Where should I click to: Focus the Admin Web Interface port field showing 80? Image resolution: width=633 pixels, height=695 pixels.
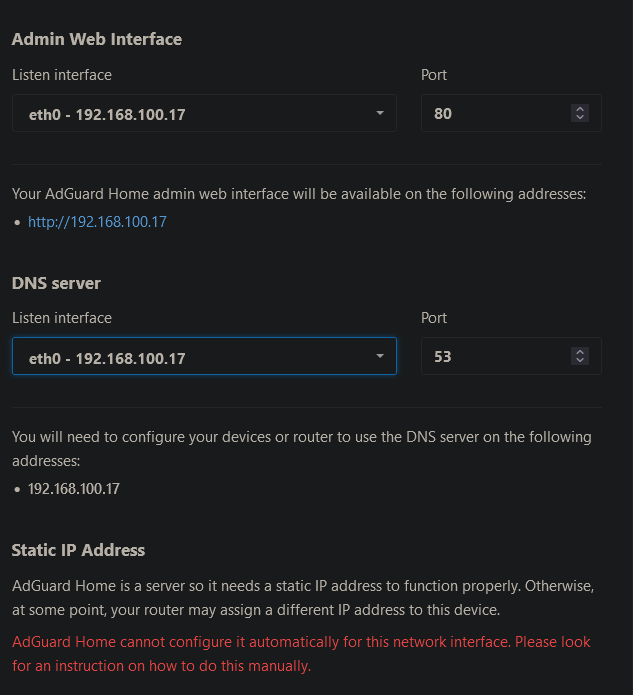(511, 113)
